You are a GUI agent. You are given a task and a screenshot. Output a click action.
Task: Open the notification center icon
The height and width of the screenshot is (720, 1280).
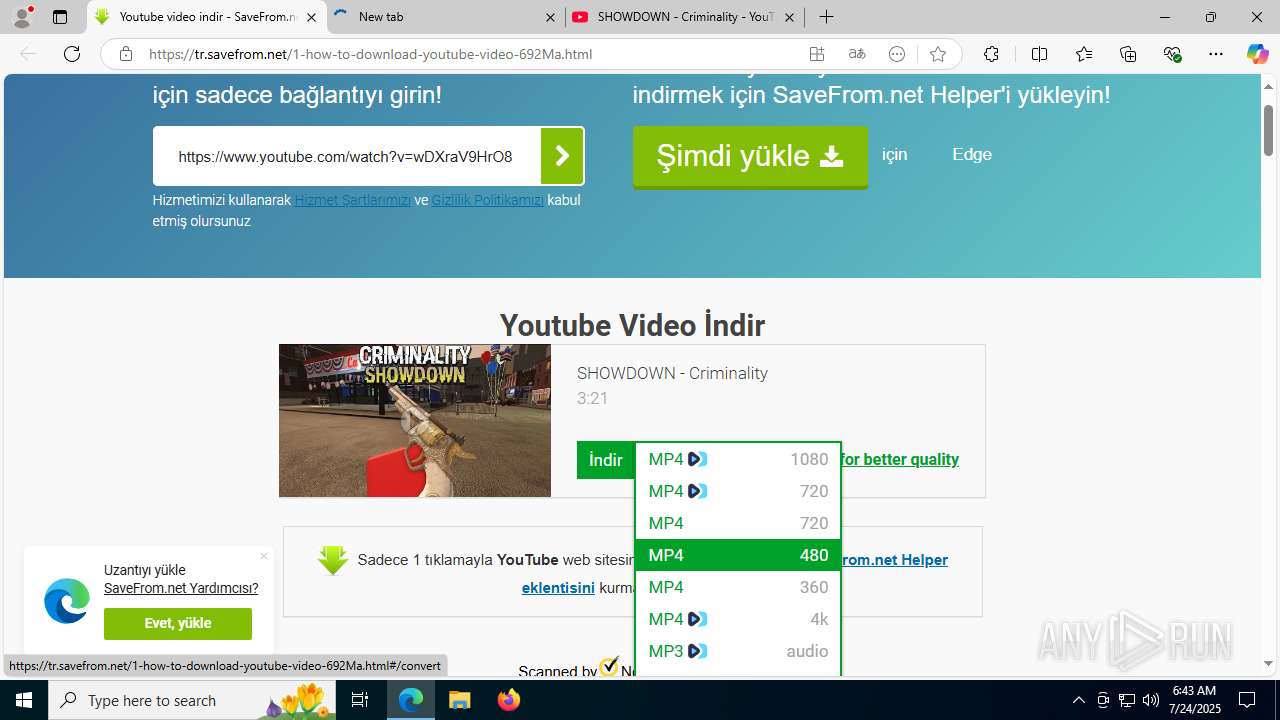click(1247, 700)
